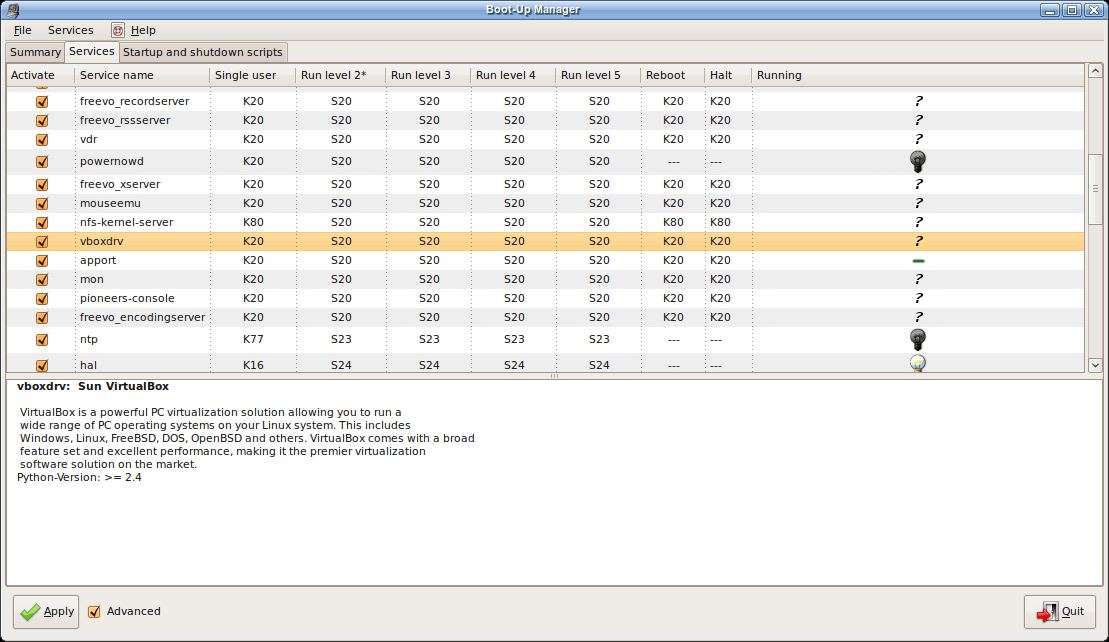1109x642 pixels.
Task: Uncheck the Advanced option
Action: pyautogui.click(x=94, y=611)
